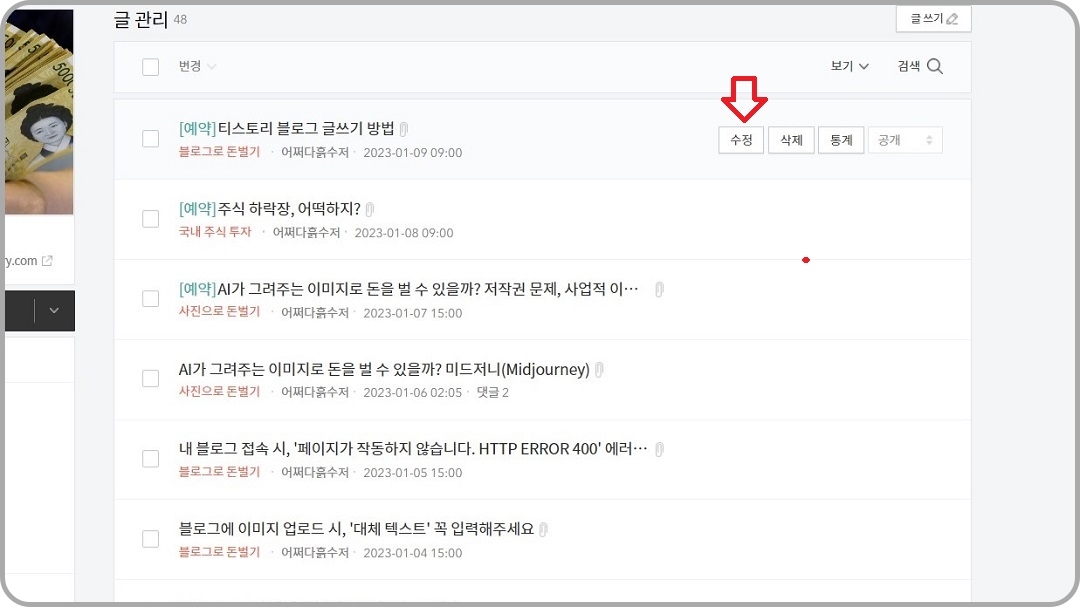Click the 통계 statistics button
Screen dimensions: 1080x607
[841, 140]
